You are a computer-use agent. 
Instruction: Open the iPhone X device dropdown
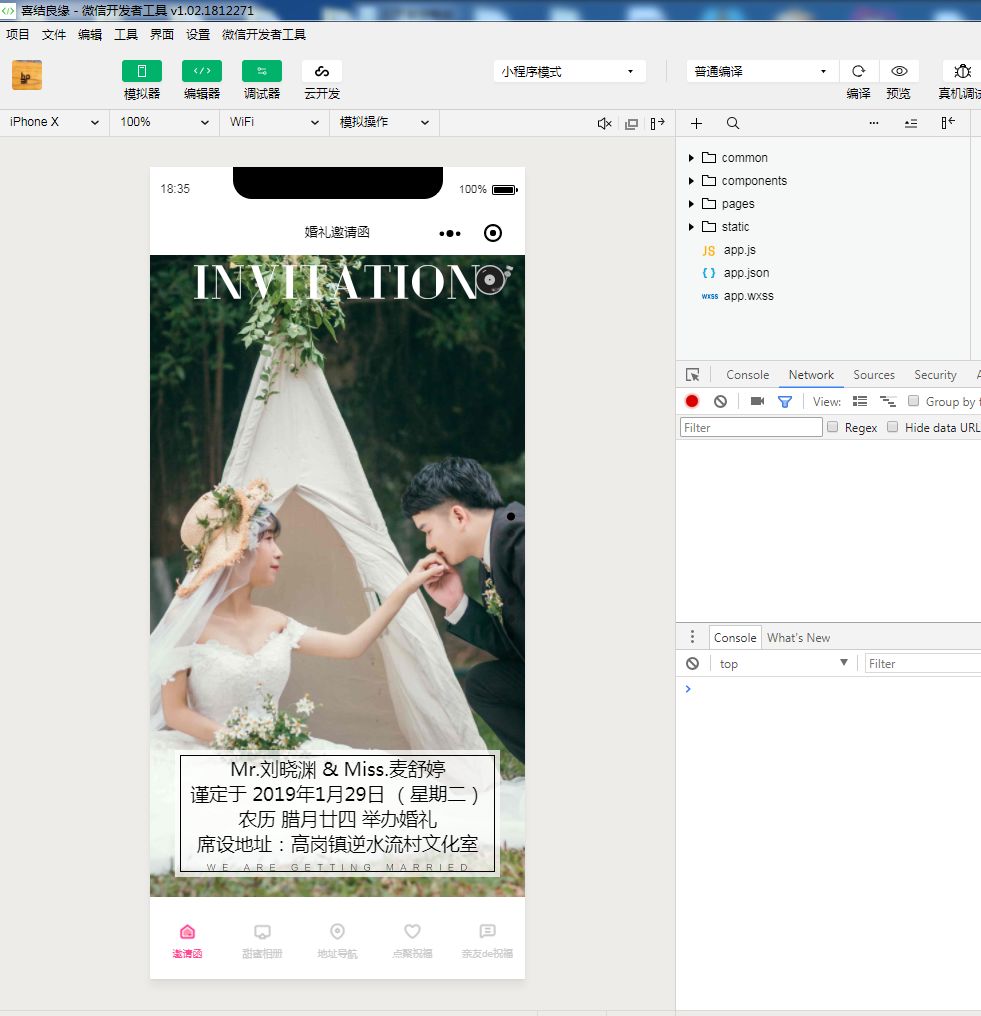point(54,122)
